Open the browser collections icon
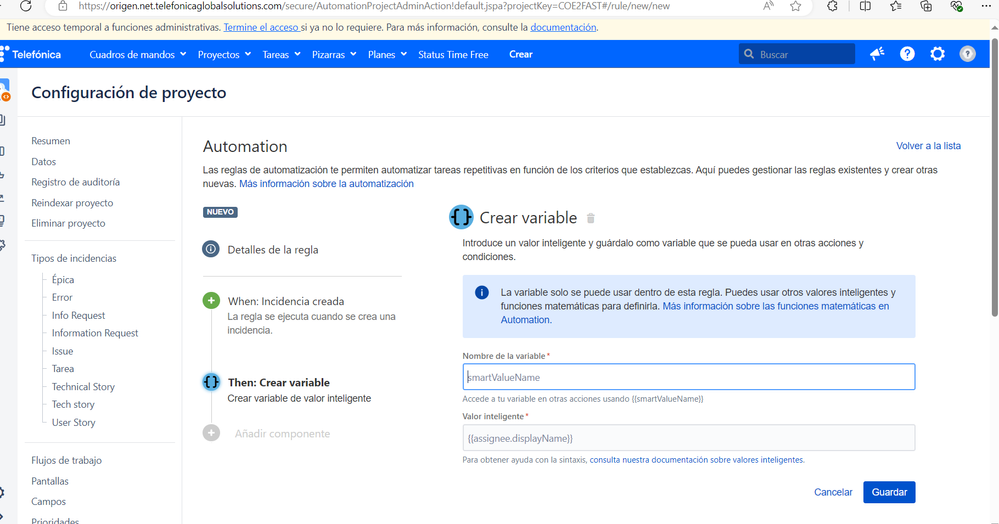This screenshot has height=524, width=999. pyautogui.click(x=926, y=6)
